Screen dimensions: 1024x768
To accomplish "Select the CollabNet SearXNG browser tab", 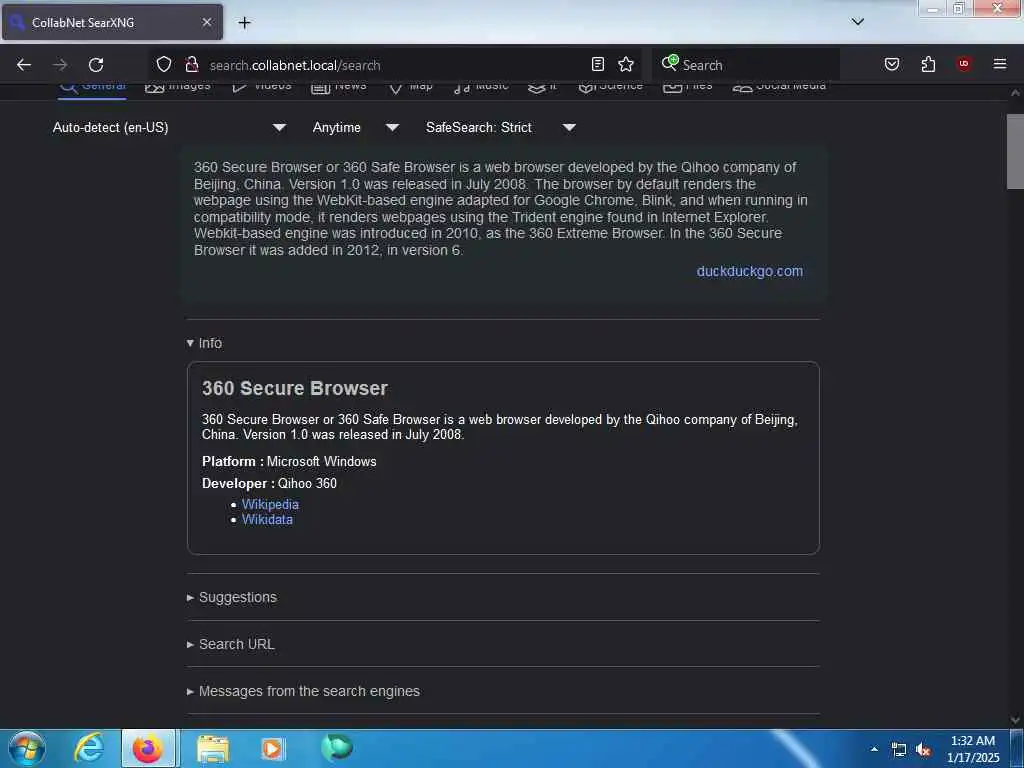I will (x=112, y=22).
